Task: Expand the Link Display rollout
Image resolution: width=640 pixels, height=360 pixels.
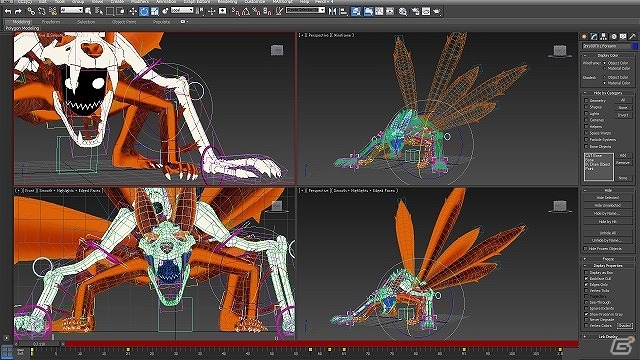Action: 608,337
